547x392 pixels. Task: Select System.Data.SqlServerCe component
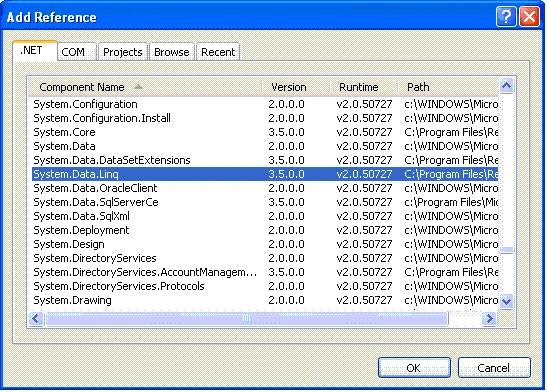click(265, 202)
